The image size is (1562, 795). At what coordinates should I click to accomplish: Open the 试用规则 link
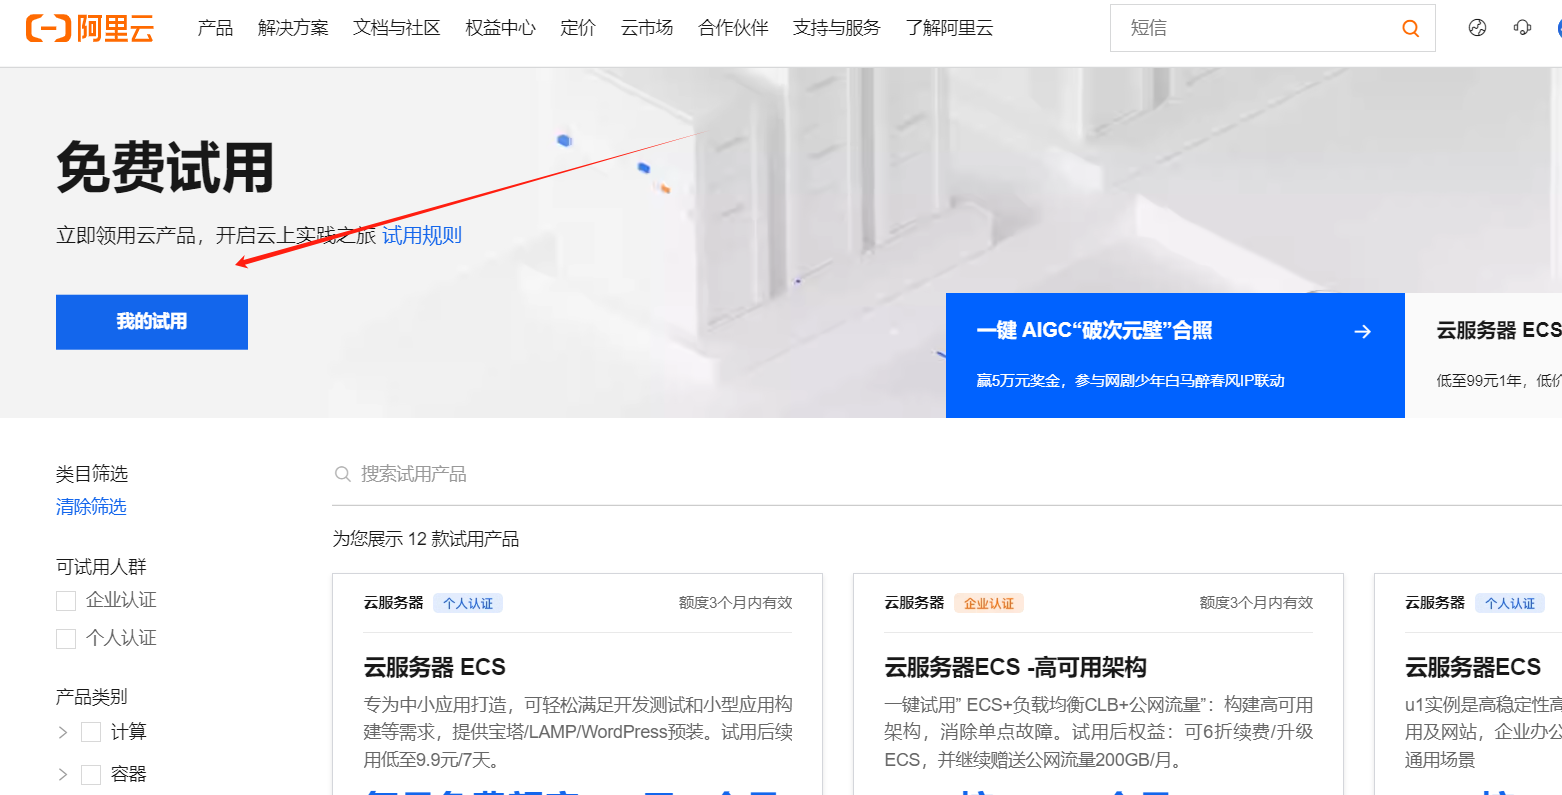click(x=422, y=236)
